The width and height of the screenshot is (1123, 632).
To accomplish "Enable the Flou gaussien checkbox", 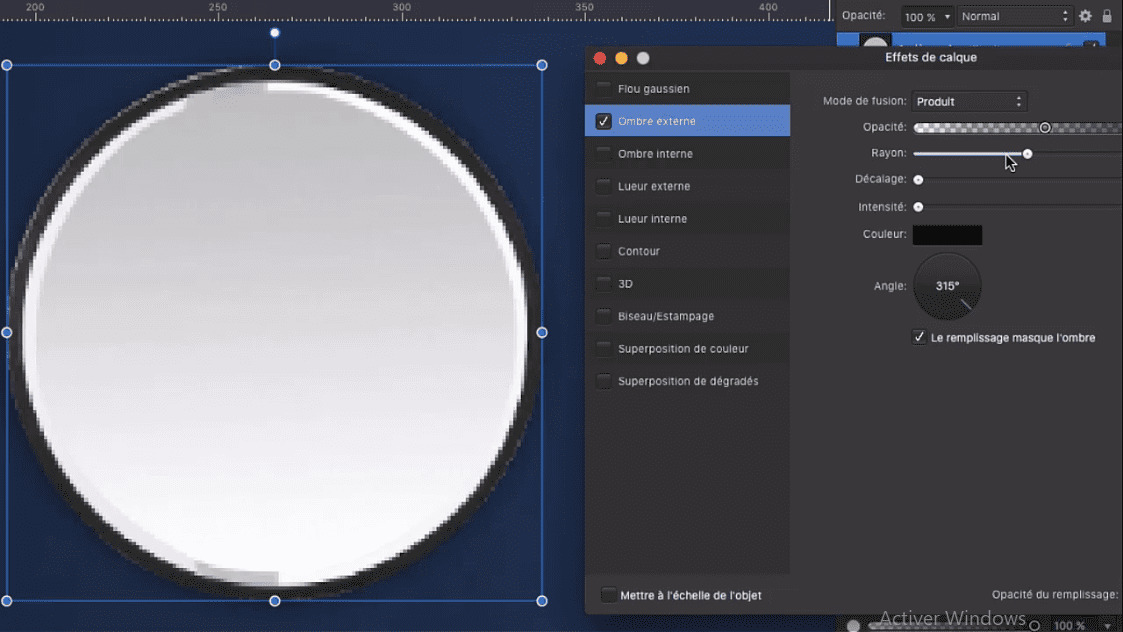I will [x=603, y=89].
